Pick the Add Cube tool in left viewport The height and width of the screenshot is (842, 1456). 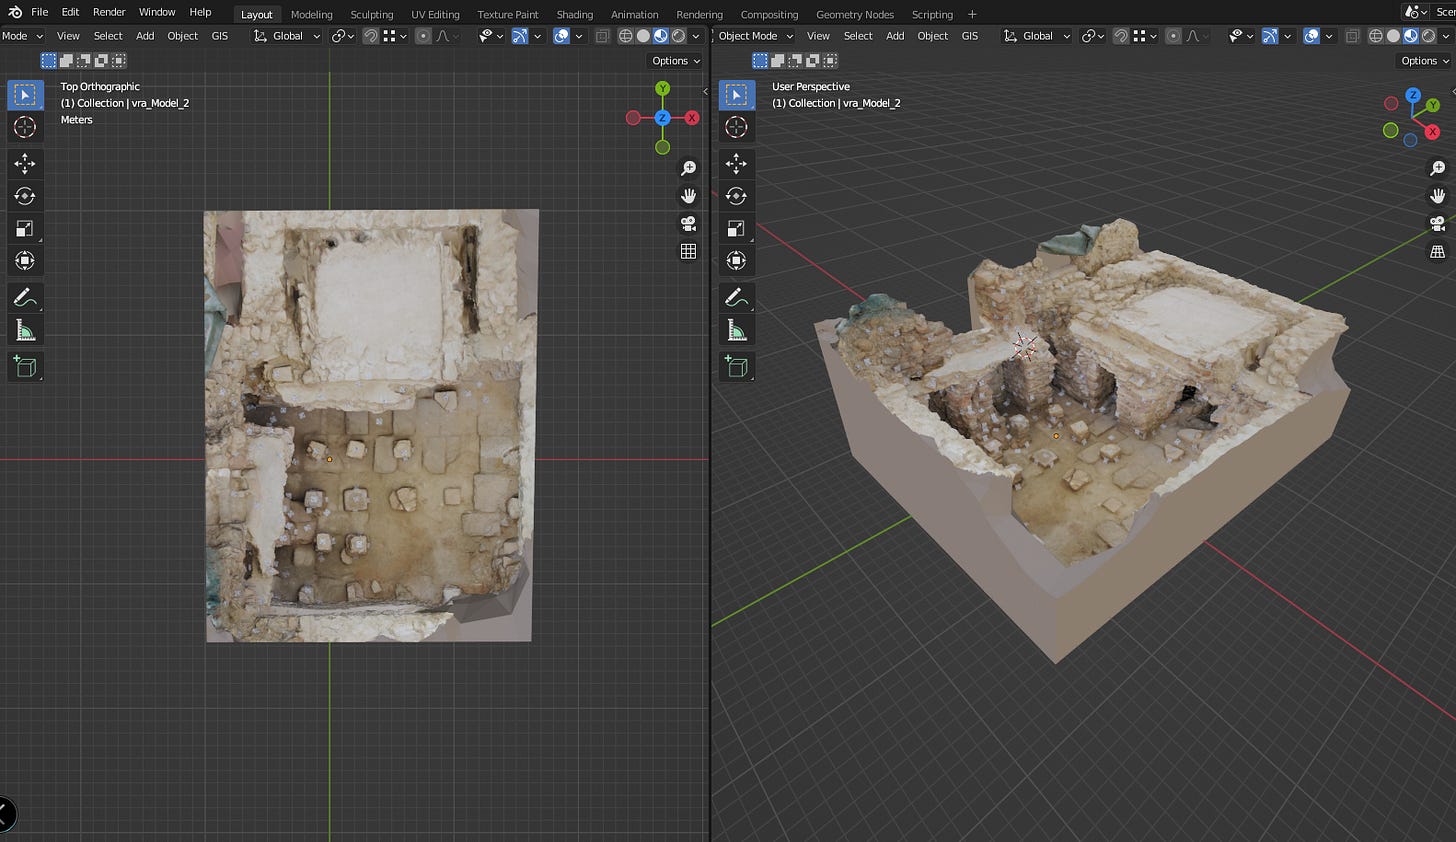[25, 367]
